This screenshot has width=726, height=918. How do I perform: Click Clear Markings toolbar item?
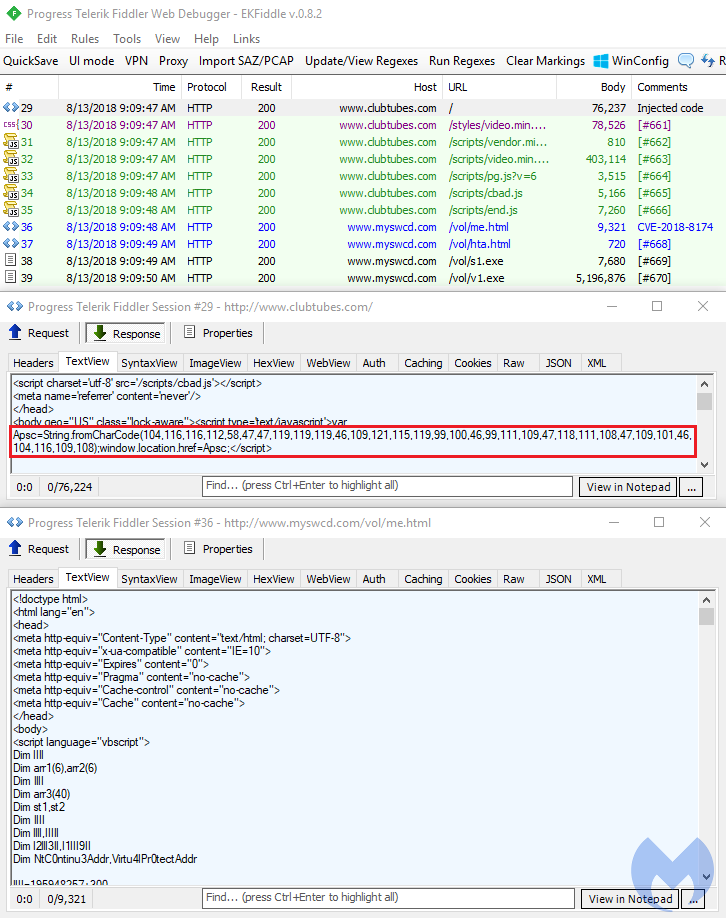(545, 61)
